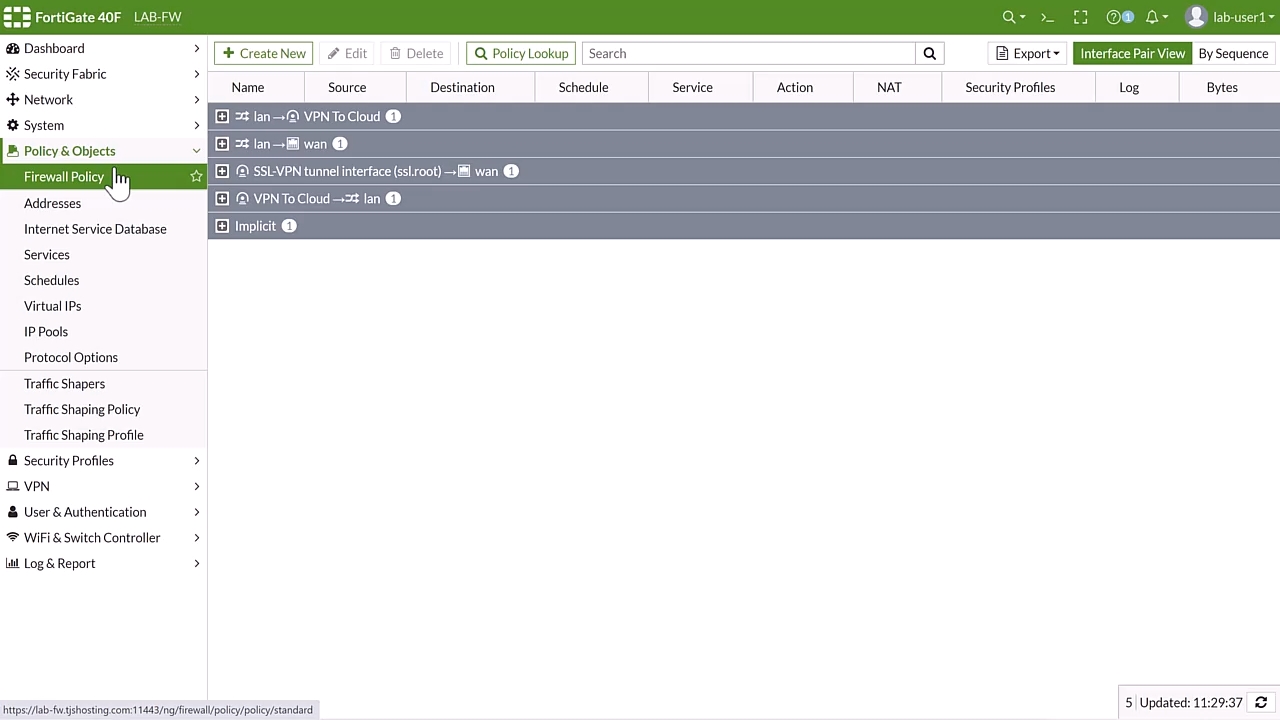Click the search magnifier button
1280x720 pixels.
[x=929, y=54]
